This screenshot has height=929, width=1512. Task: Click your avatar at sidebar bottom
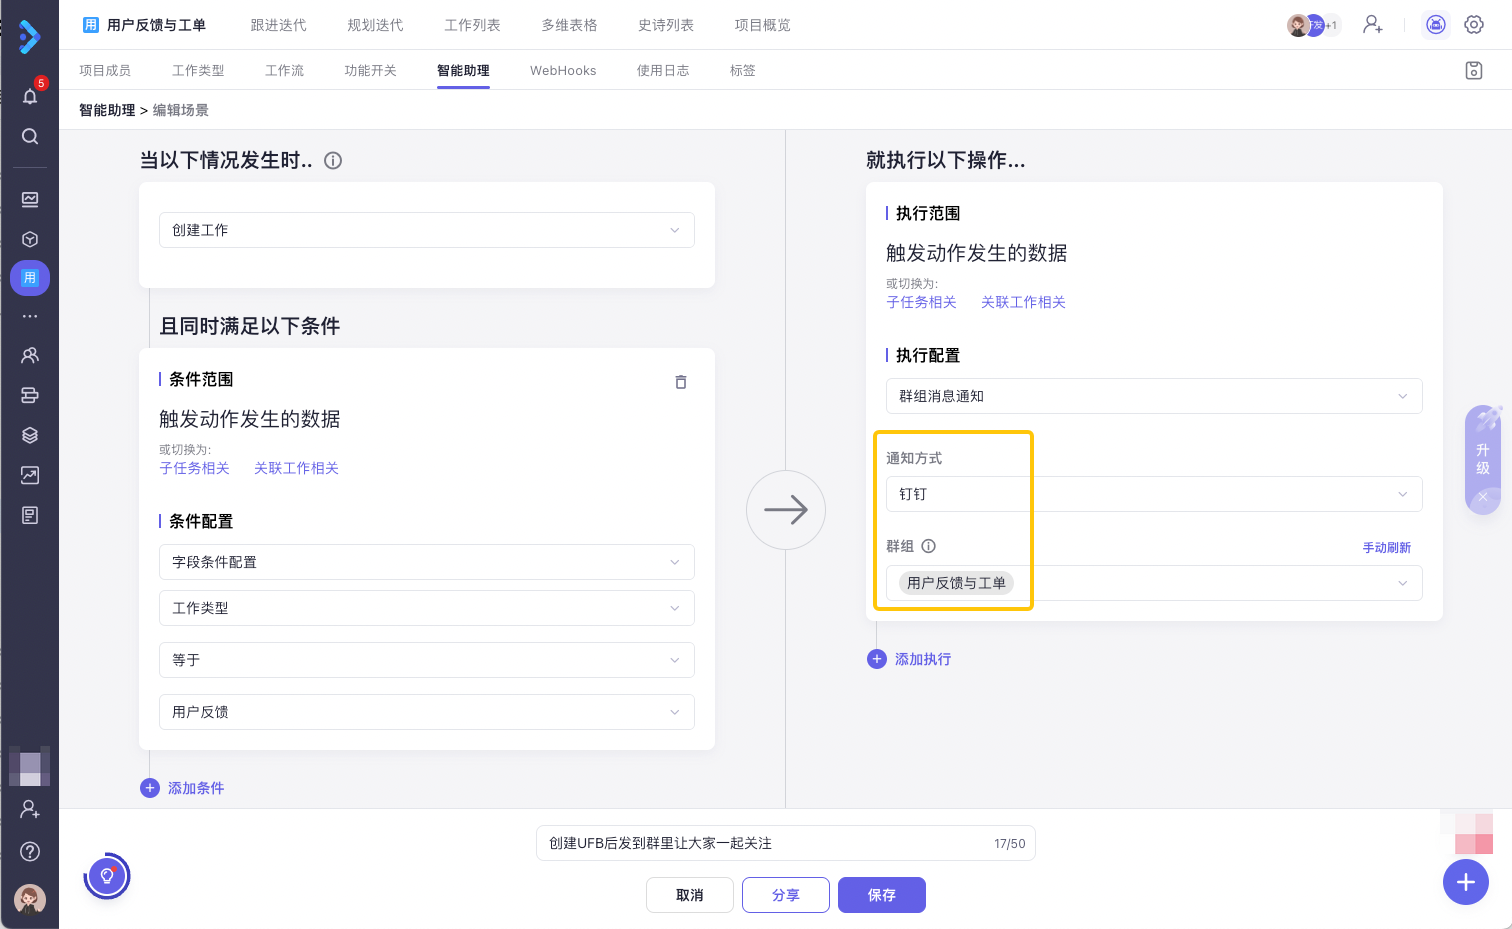click(29, 899)
